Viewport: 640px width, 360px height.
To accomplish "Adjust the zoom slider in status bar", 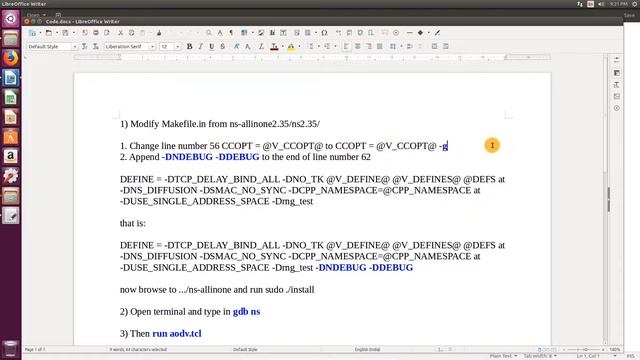I will click(585, 349).
